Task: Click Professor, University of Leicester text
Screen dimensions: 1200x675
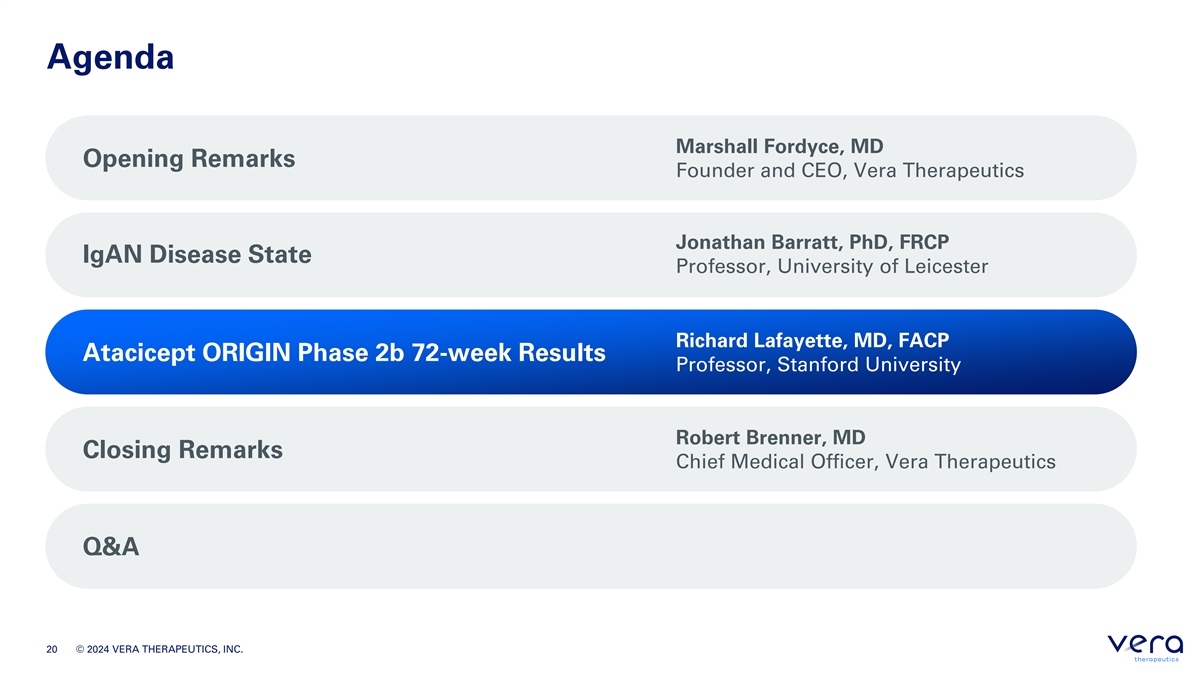Action: [832, 267]
